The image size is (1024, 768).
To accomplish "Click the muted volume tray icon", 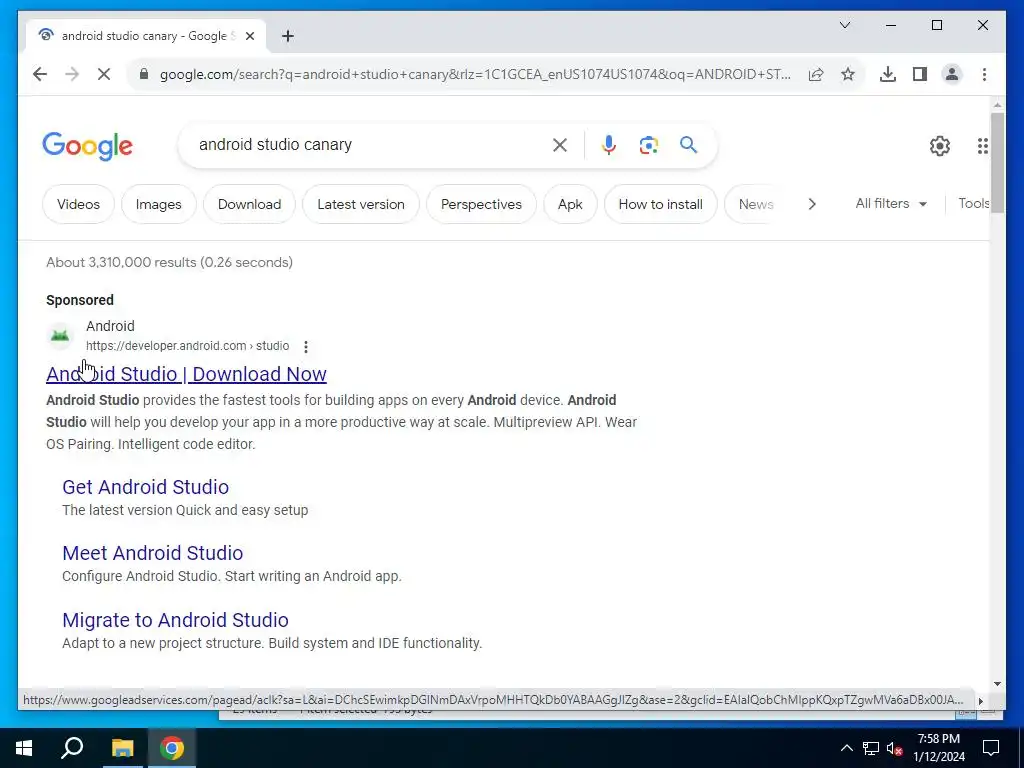I will click(x=895, y=748).
